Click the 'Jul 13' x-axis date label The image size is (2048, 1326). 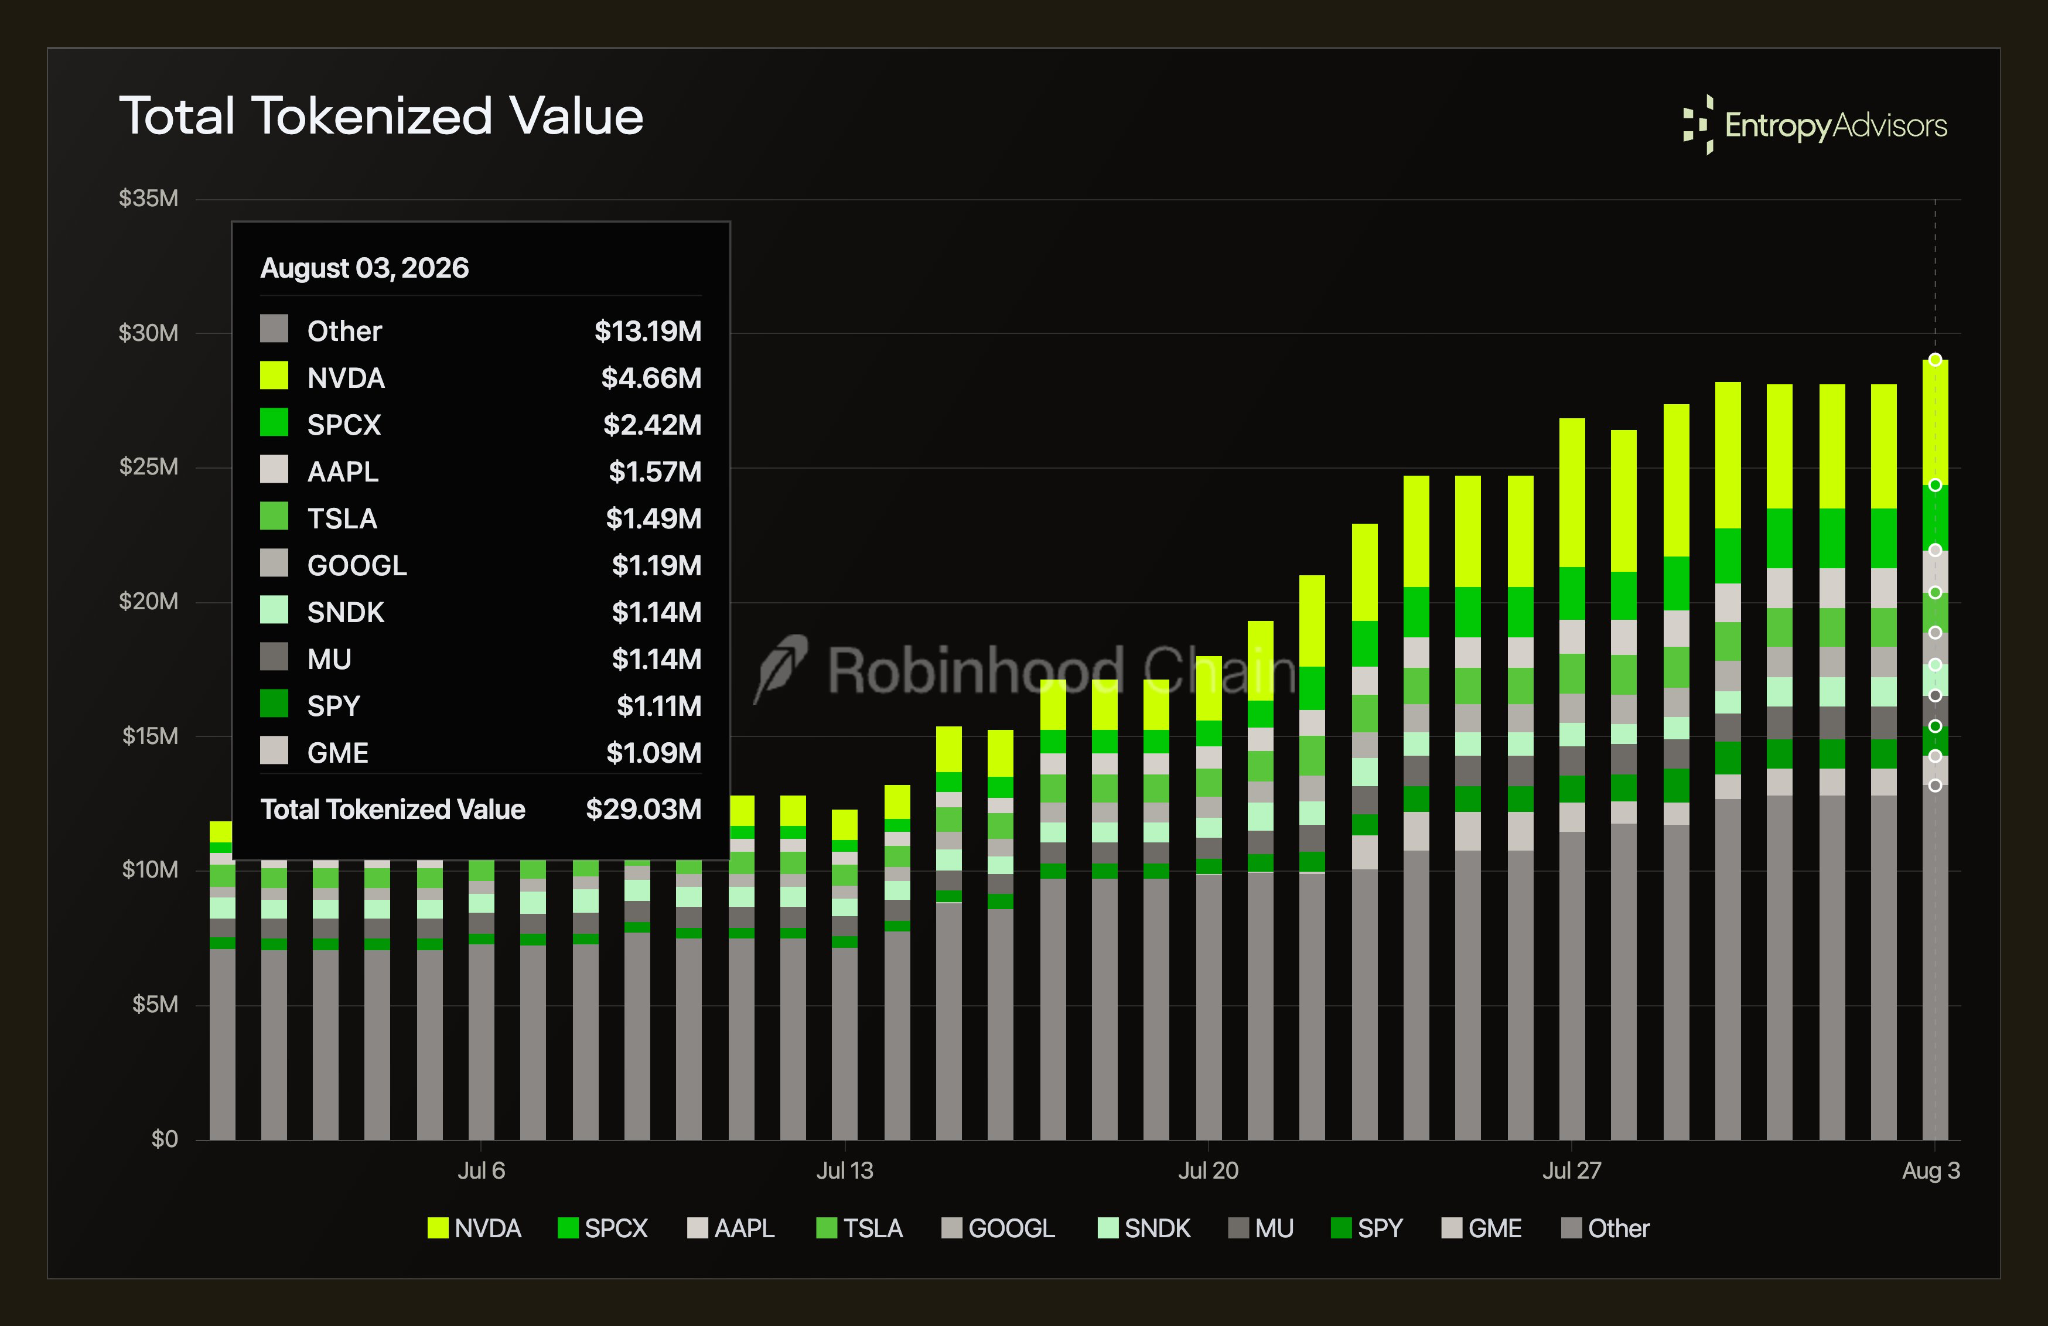coord(845,1171)
